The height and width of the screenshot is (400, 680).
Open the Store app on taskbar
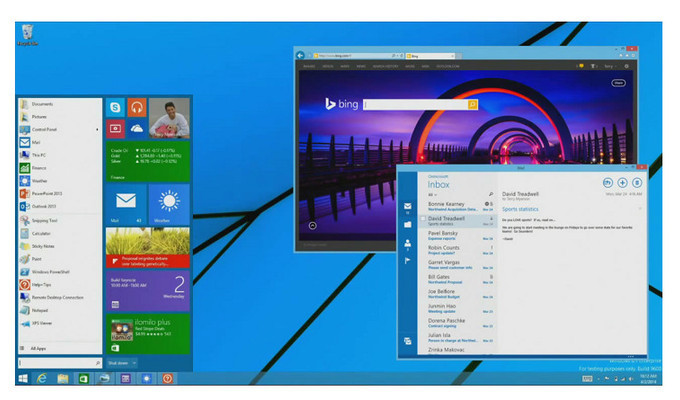83,378
